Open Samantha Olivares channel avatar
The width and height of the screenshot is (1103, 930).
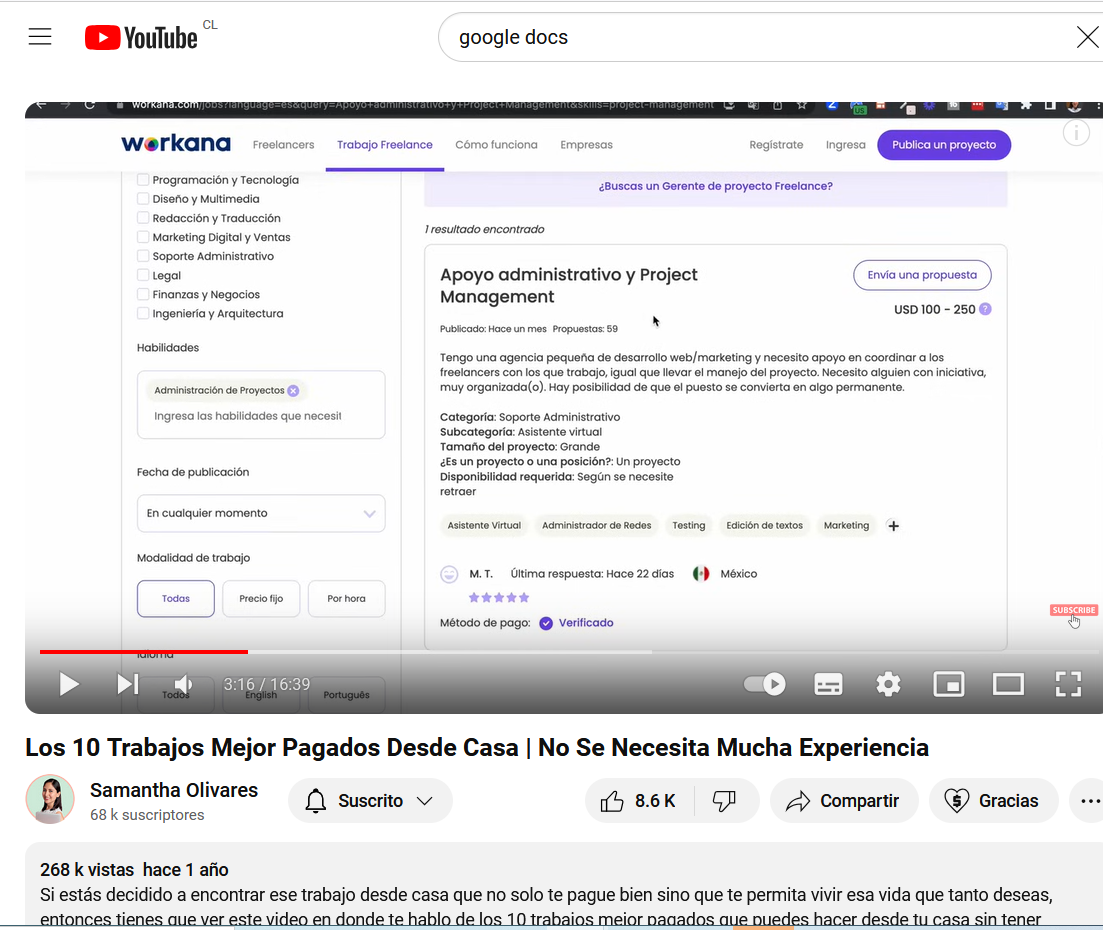(50, 799)
